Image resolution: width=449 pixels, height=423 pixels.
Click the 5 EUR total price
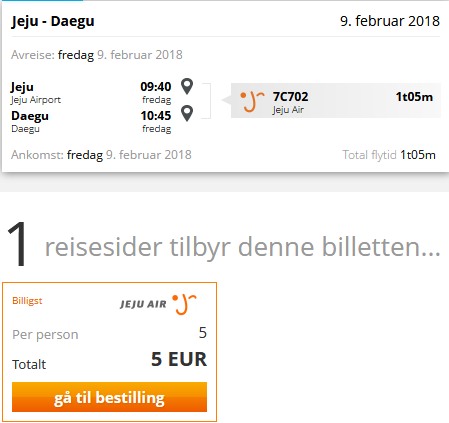point(179,359)
